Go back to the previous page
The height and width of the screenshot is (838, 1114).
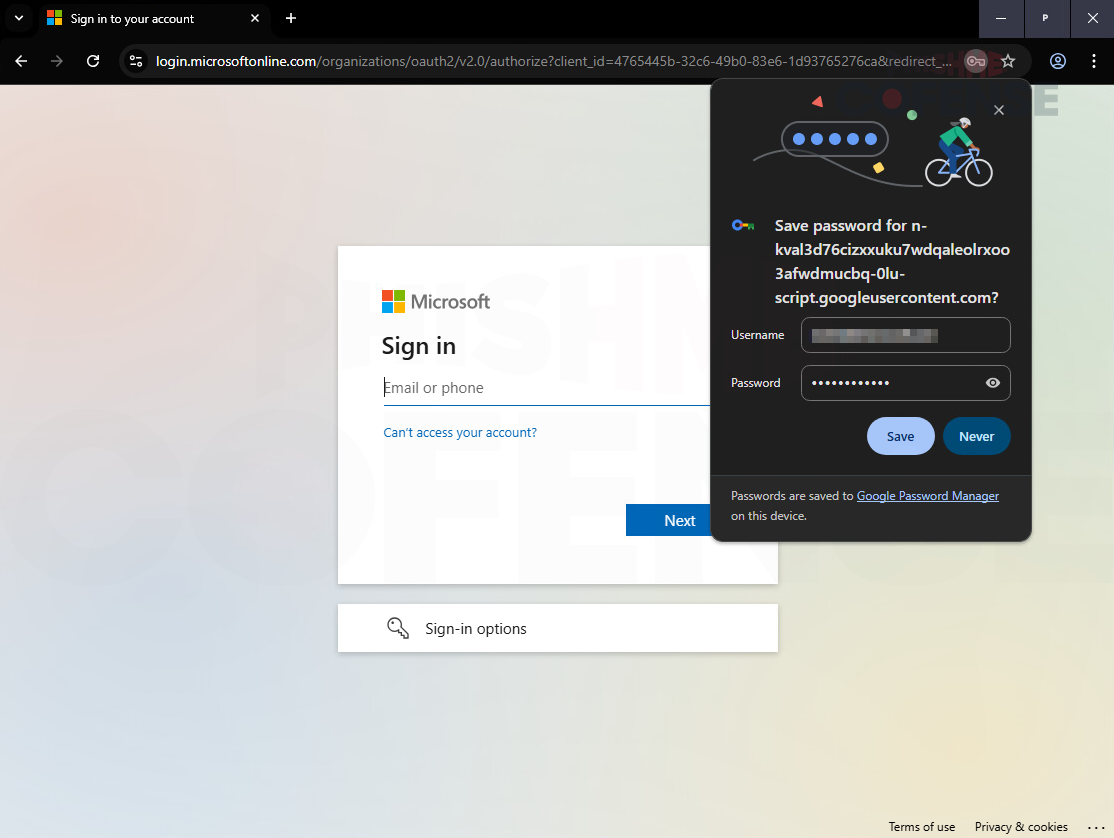(21, 61)
